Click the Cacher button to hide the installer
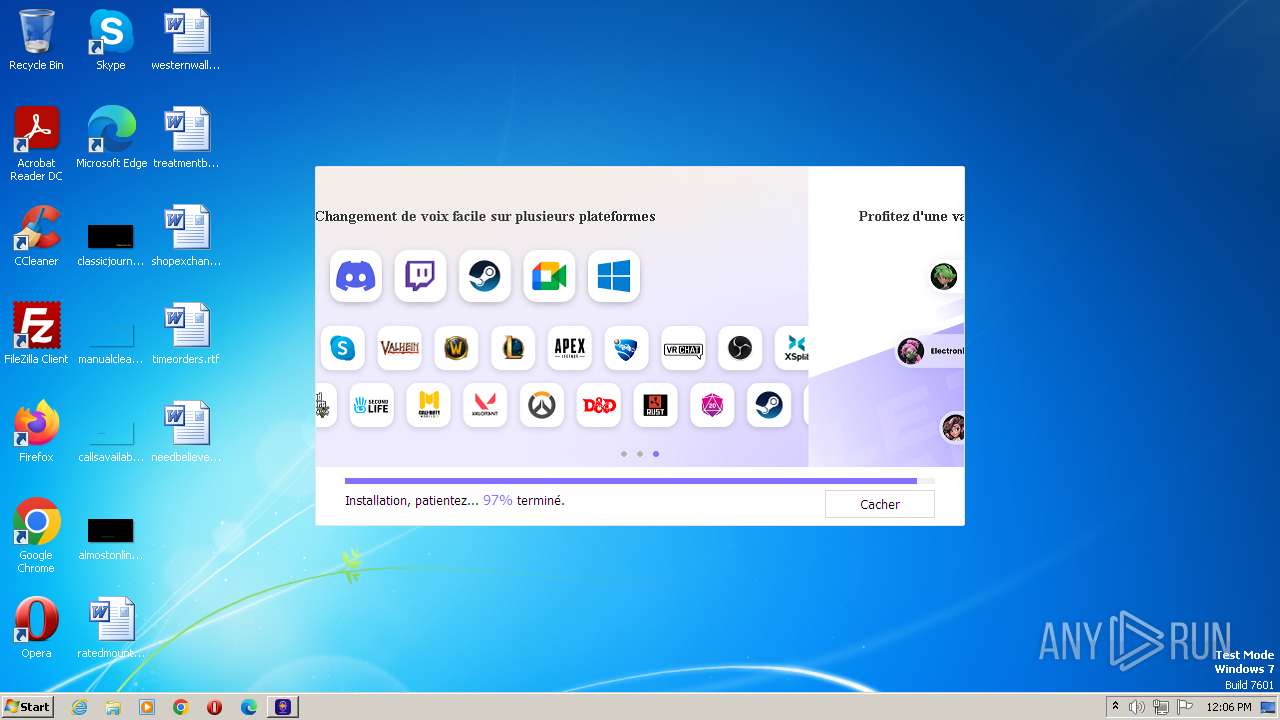The height and width of the screenshot is (720, 1280). tap(880, 504)
